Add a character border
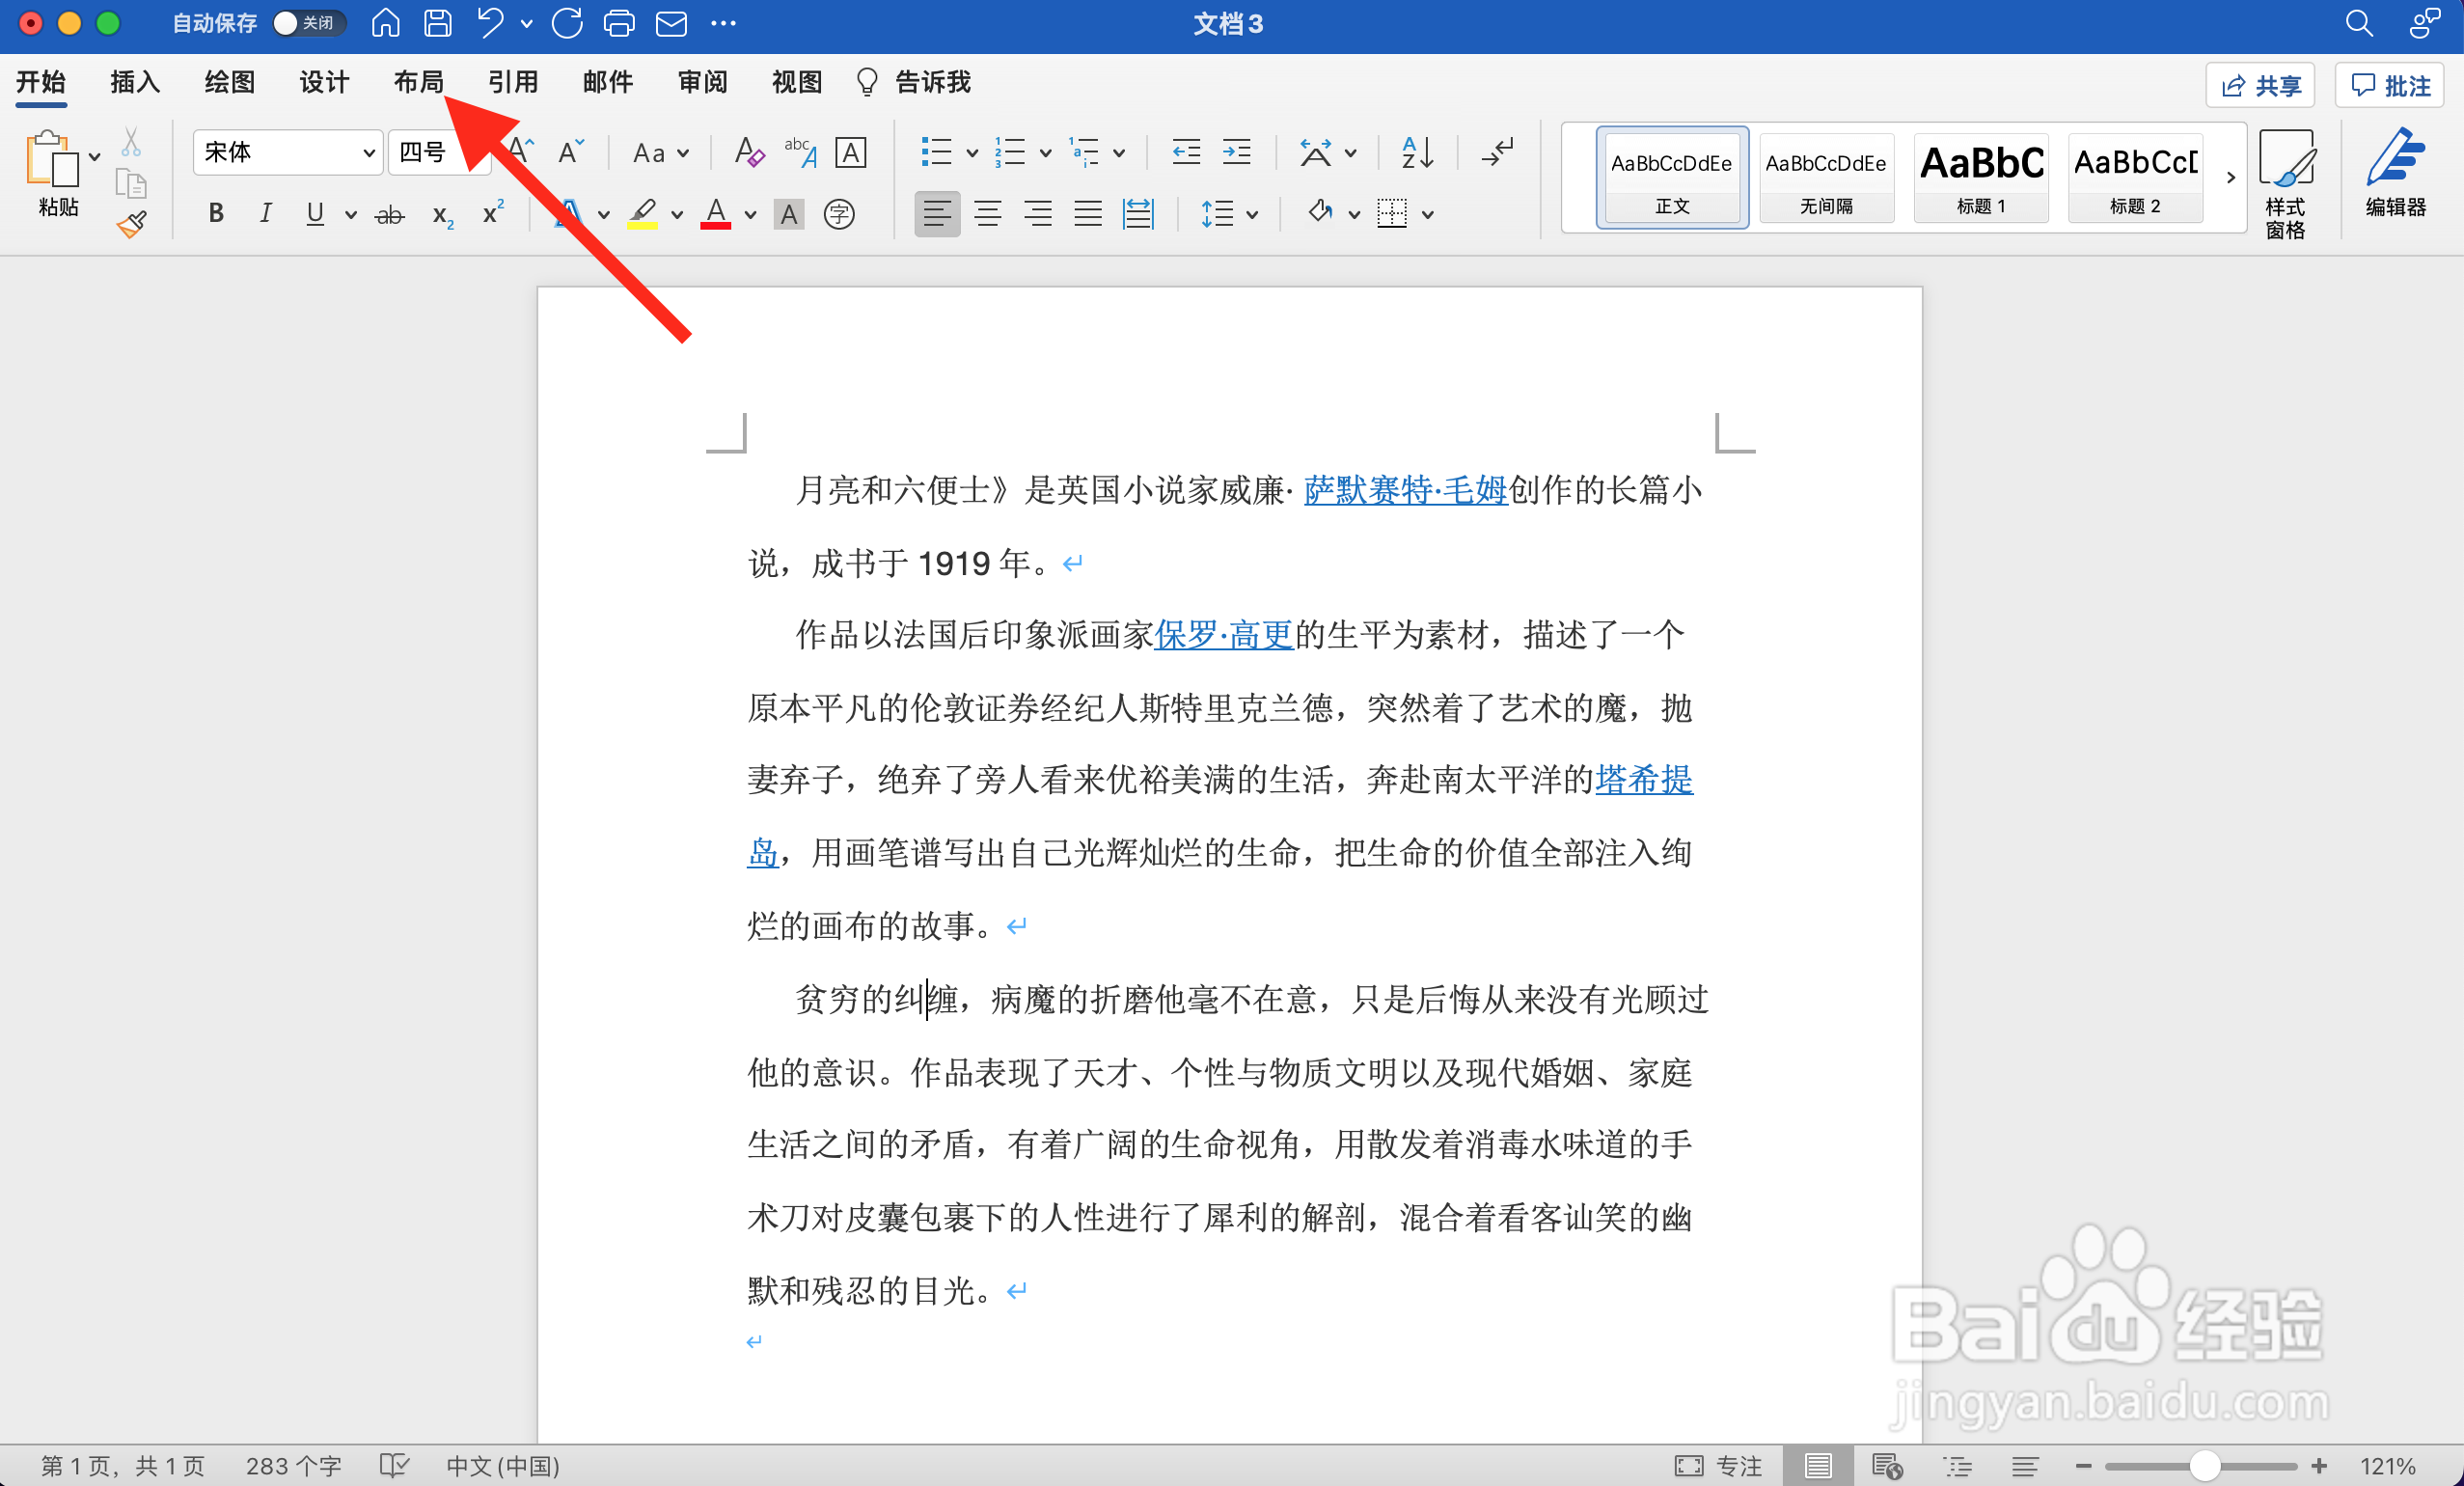This screenshot has width=2464, height=1486. pos(850,153)
